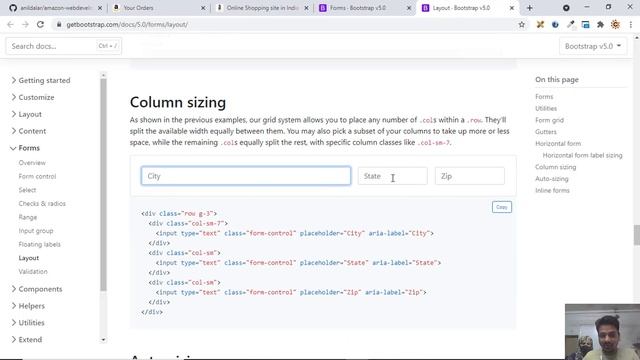Screen dimensions: 640x360
Task: Copy the column sizing code snippet
Action: pyautogui.click(x=502, y=207)
